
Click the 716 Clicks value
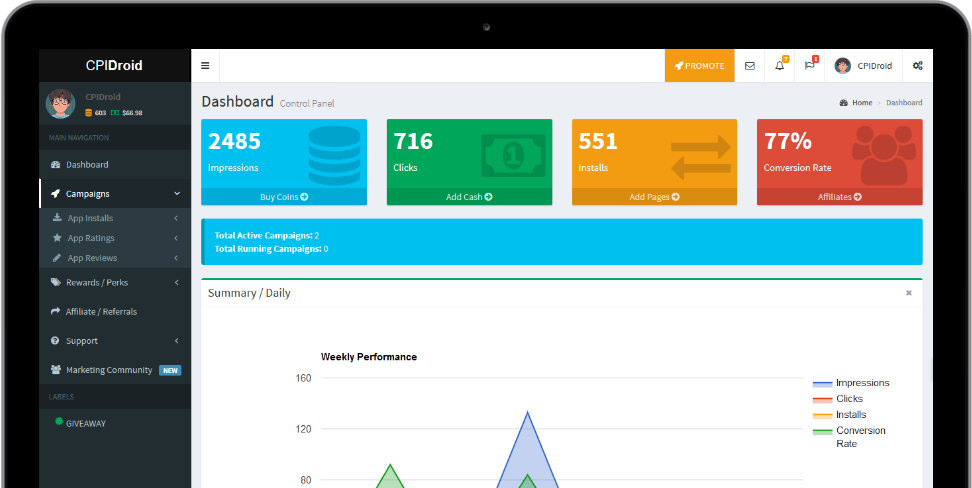413,141
